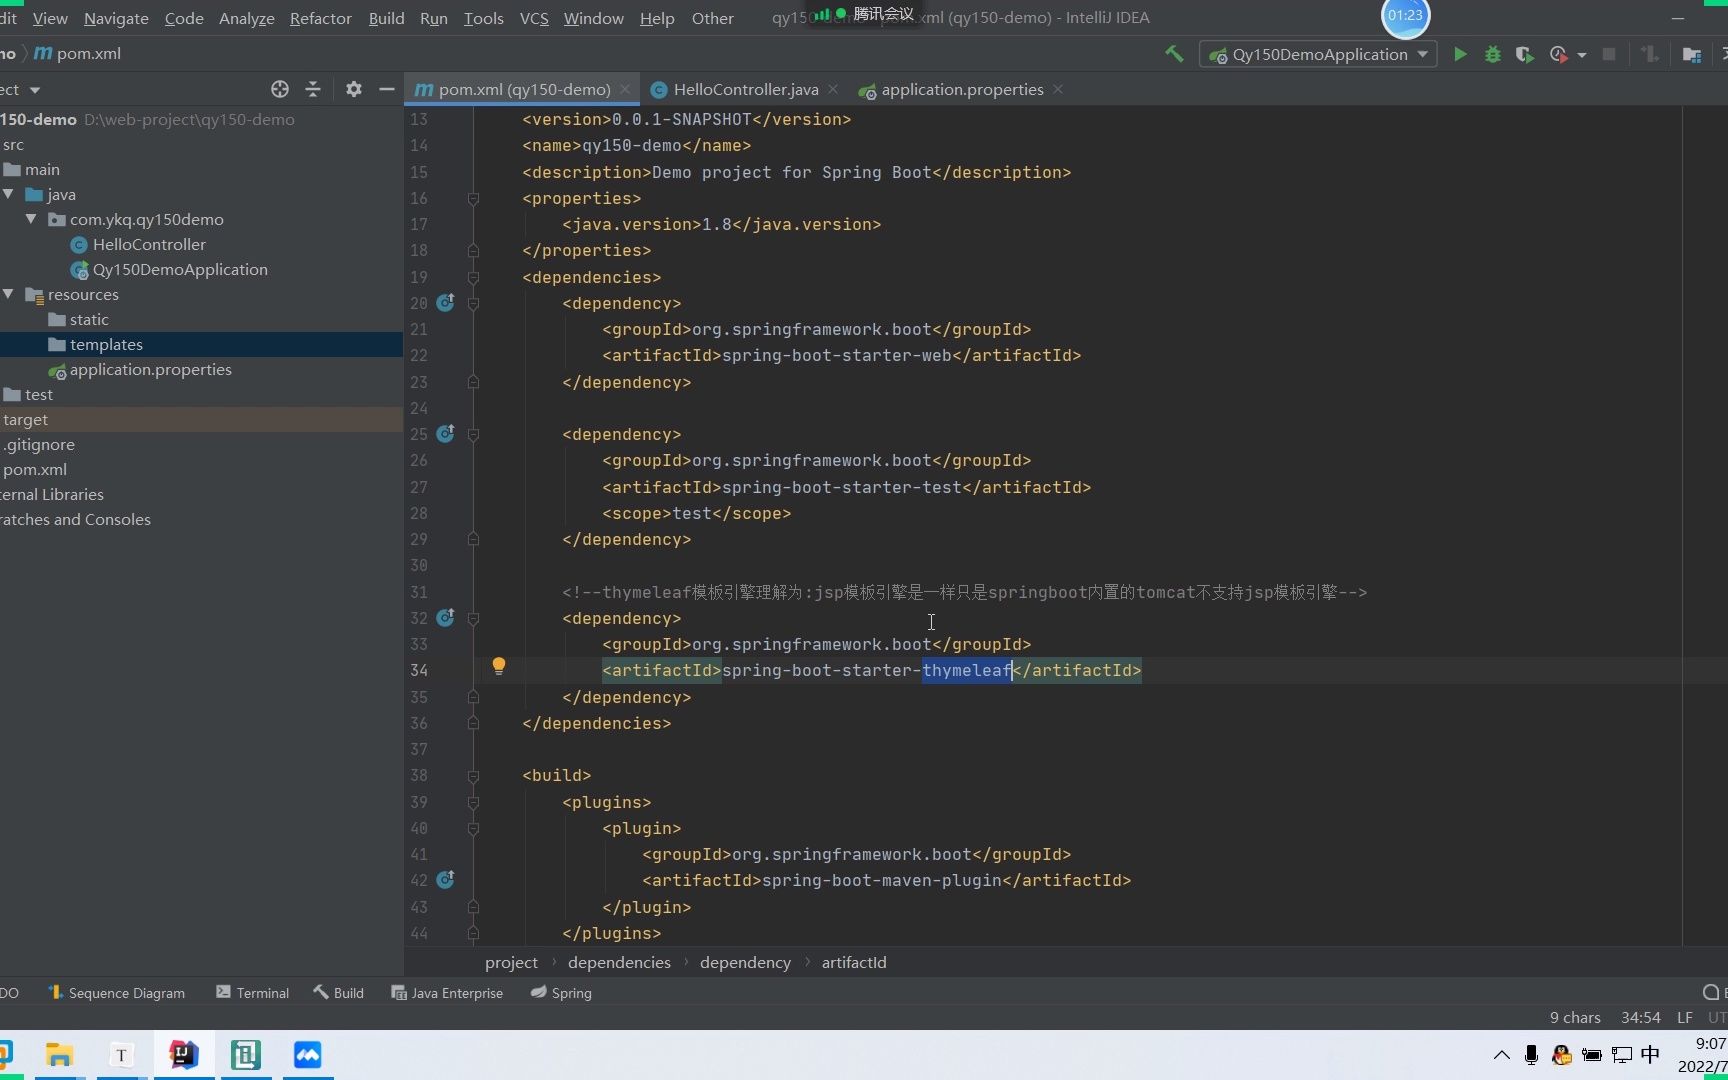This screenshot has width=1728, height=1080.
Task: Run Qy150DemoApplication with green play icon
Action: (x=1460, y=55)
